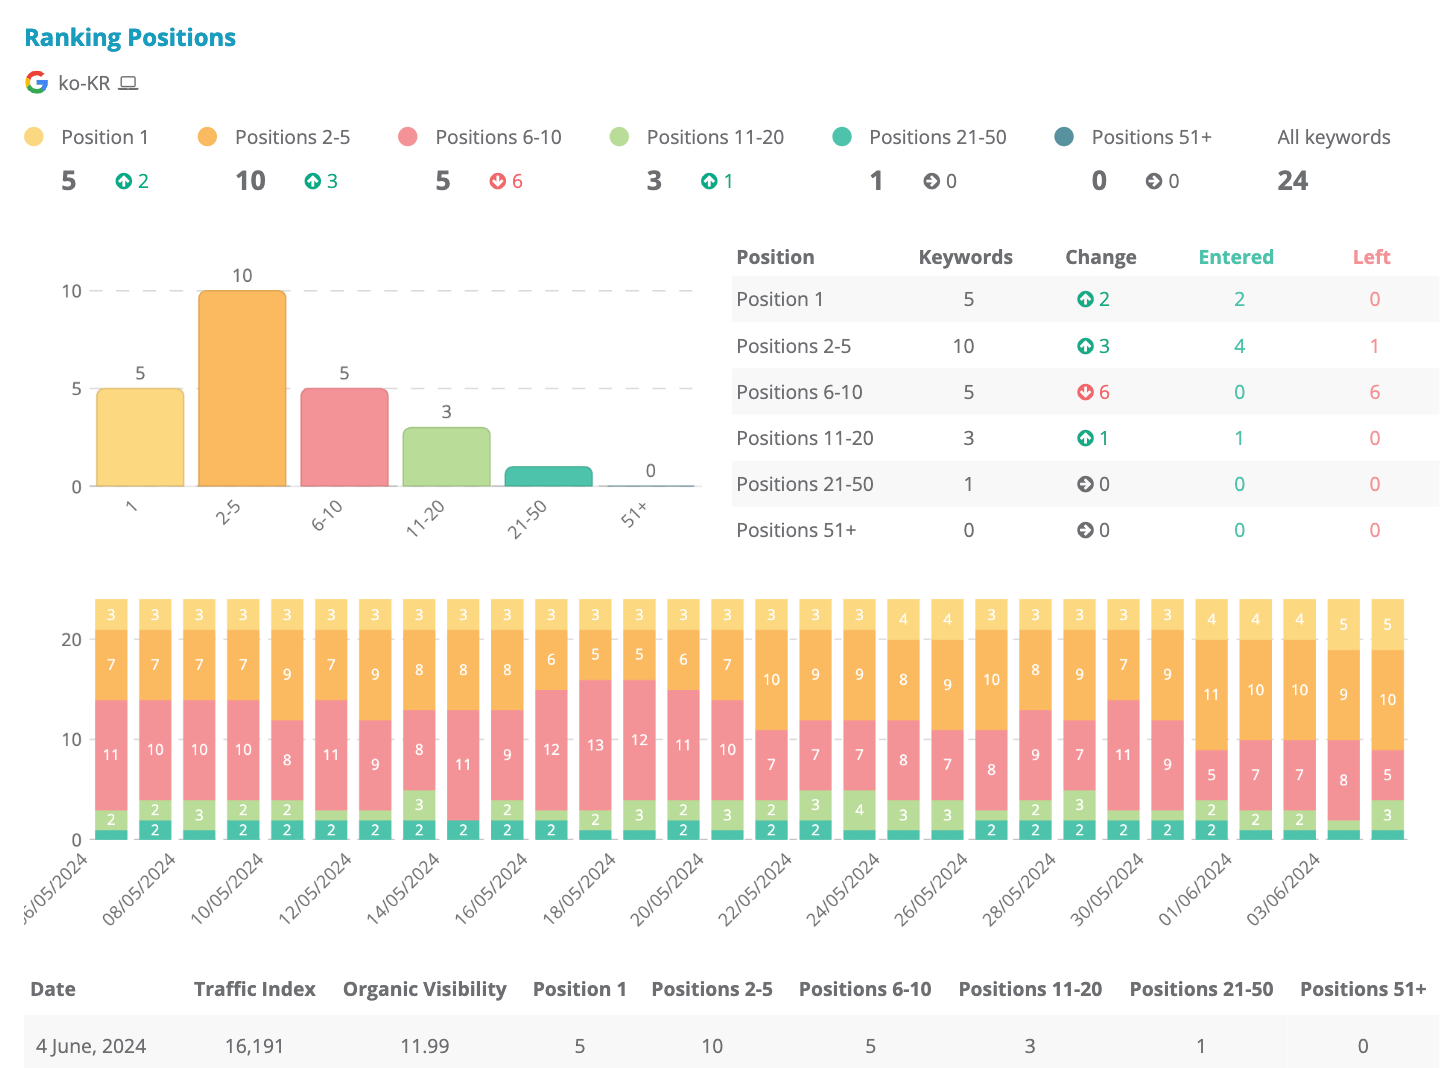Viewport: 1440px width, 1068px height.
Task: Toggle the Positions 6-10 pink legend swatch
Action: pyautogui.click(x=407, y=137)
